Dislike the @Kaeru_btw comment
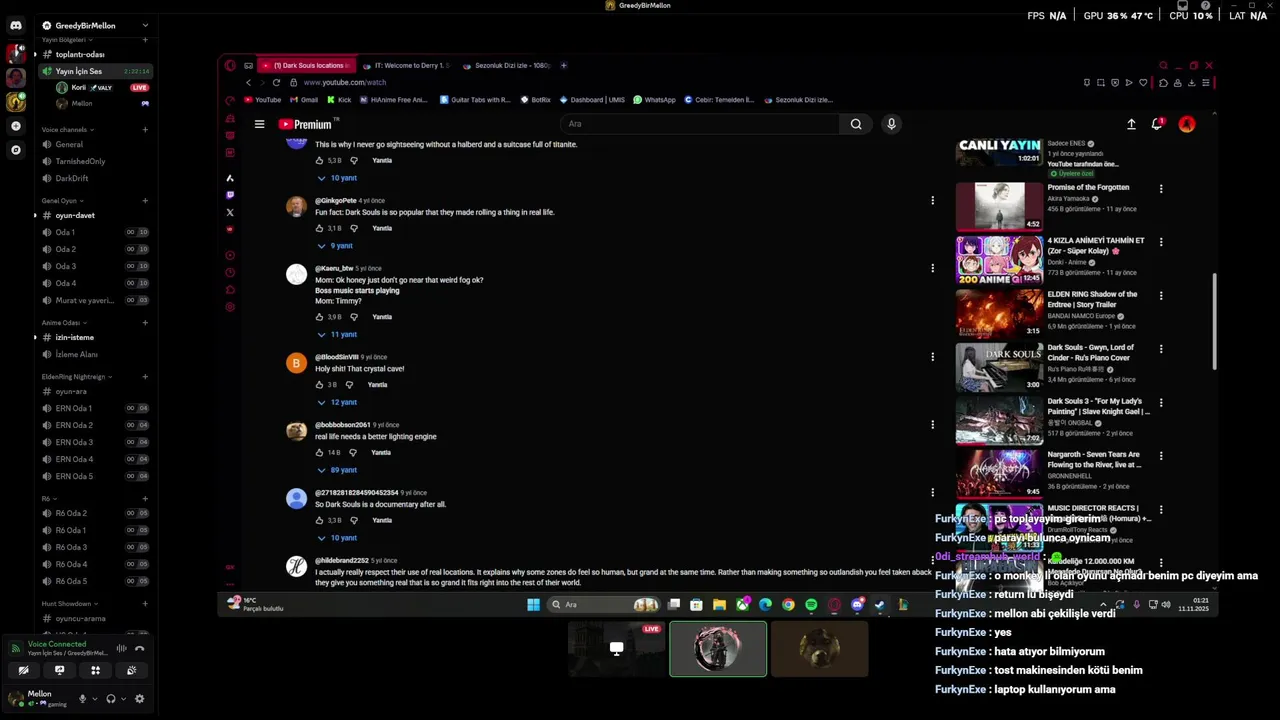 [353, 317]
